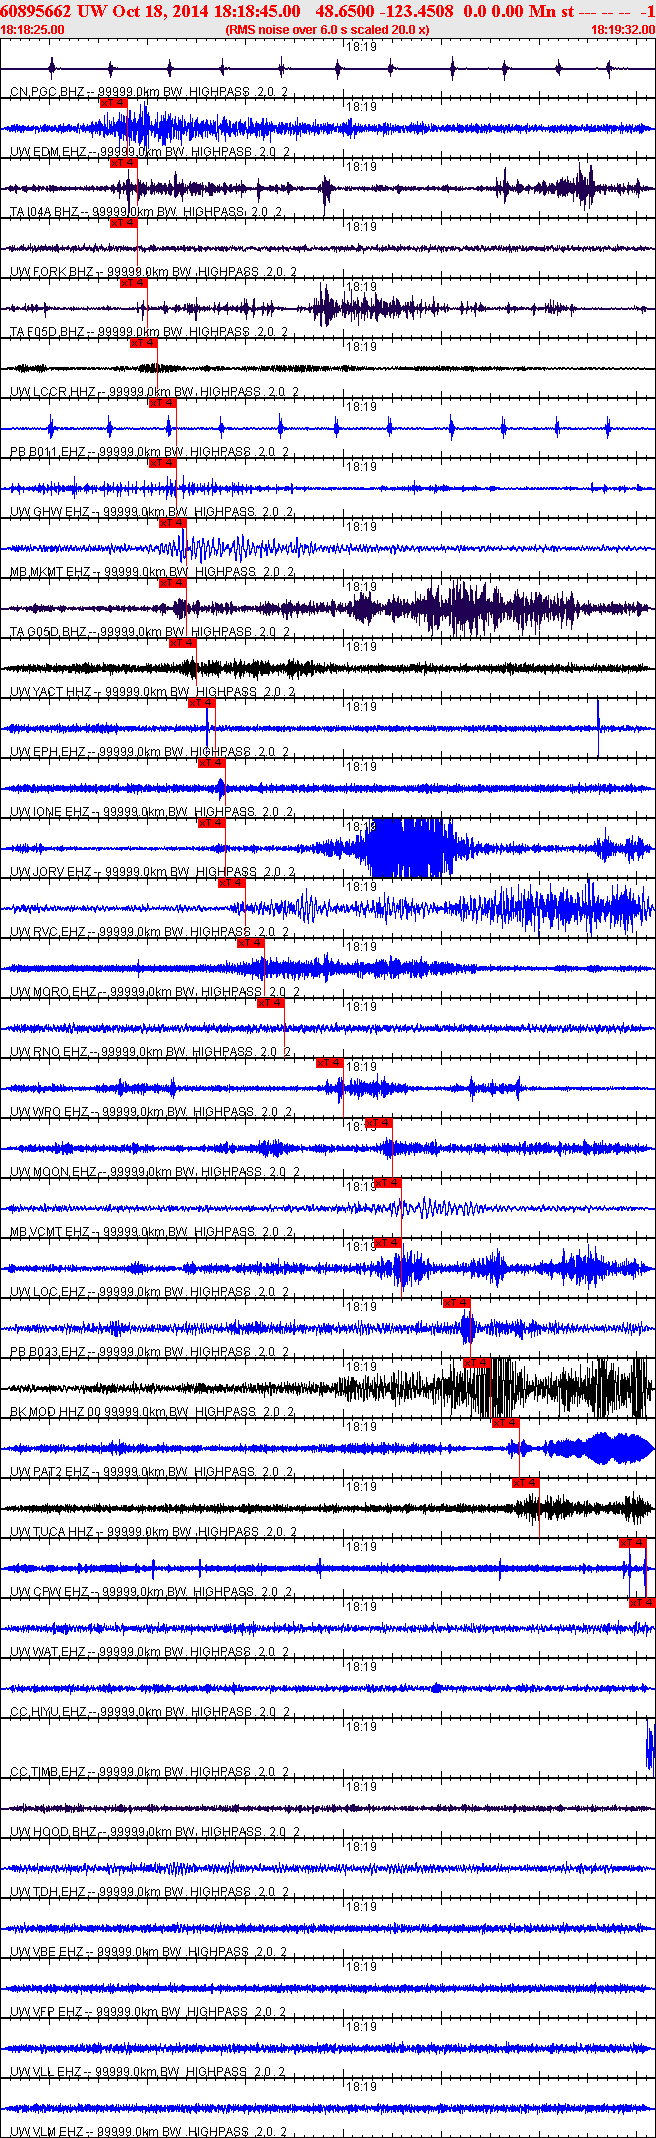Image resolution: width=656 pixels, height=2138 pixels.
Task: Click the UW.VFP.EHZ station label
Action: tap(47, 2012)
